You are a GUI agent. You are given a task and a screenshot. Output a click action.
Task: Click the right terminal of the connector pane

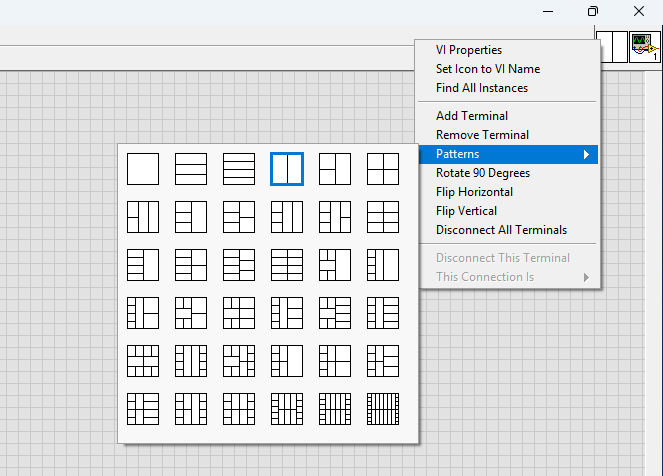620,47
